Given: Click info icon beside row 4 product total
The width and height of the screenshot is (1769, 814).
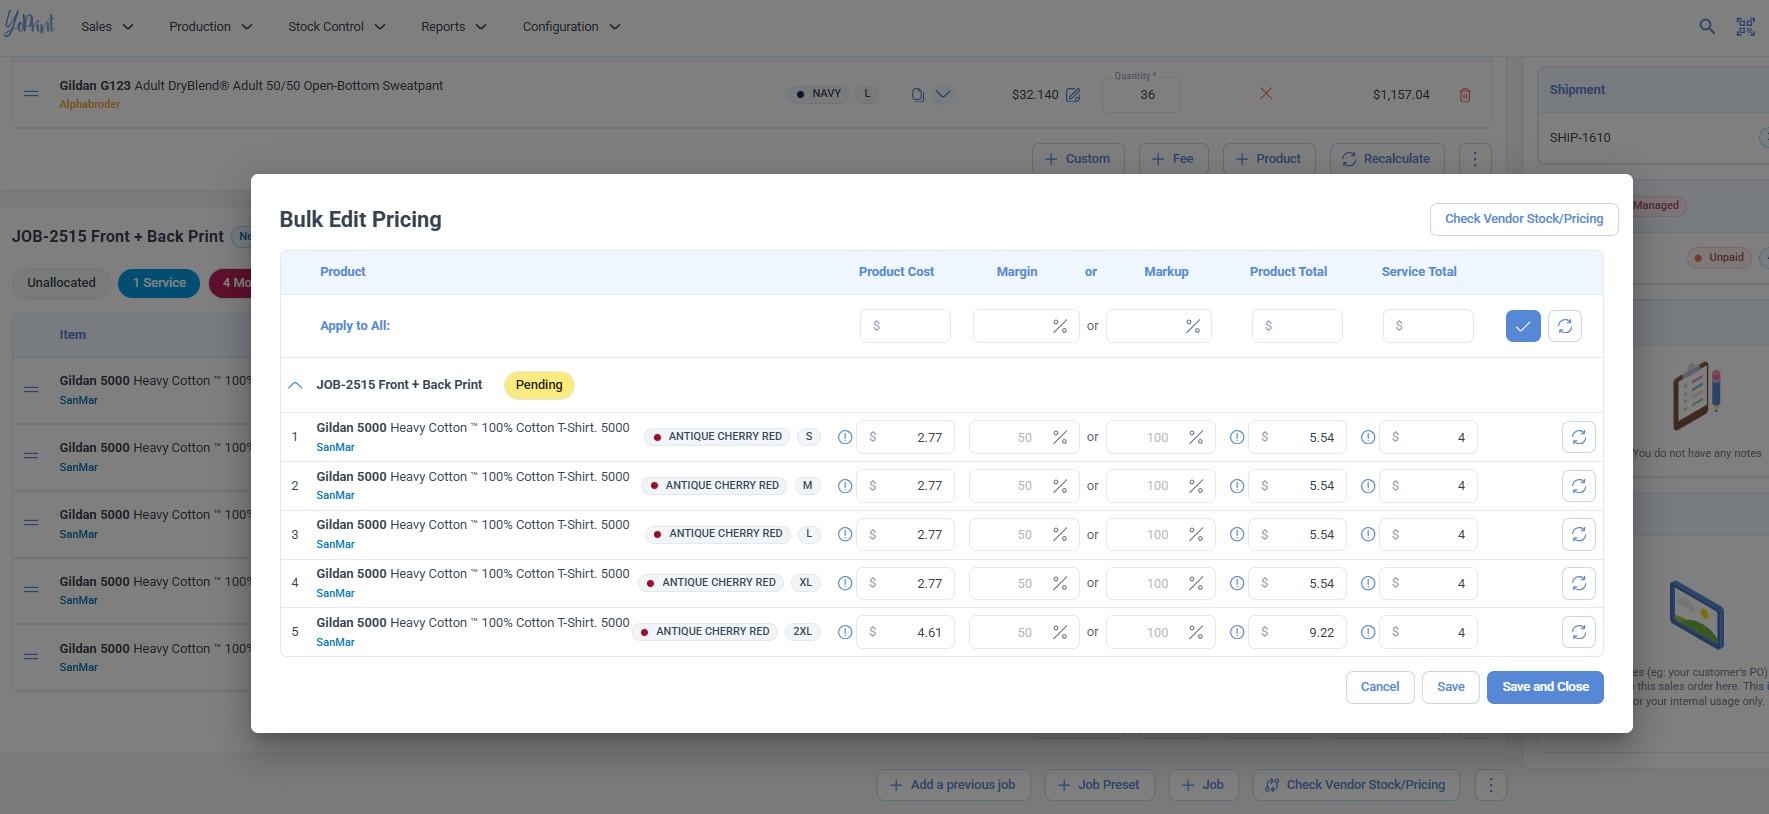Looking at the screenshot, I should tap(1237, 583).
